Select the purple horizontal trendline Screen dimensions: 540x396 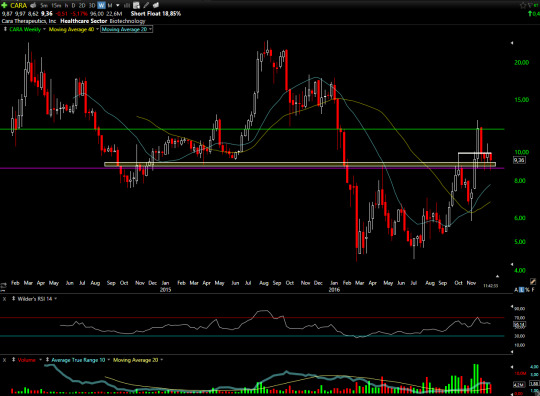[252, 168]
